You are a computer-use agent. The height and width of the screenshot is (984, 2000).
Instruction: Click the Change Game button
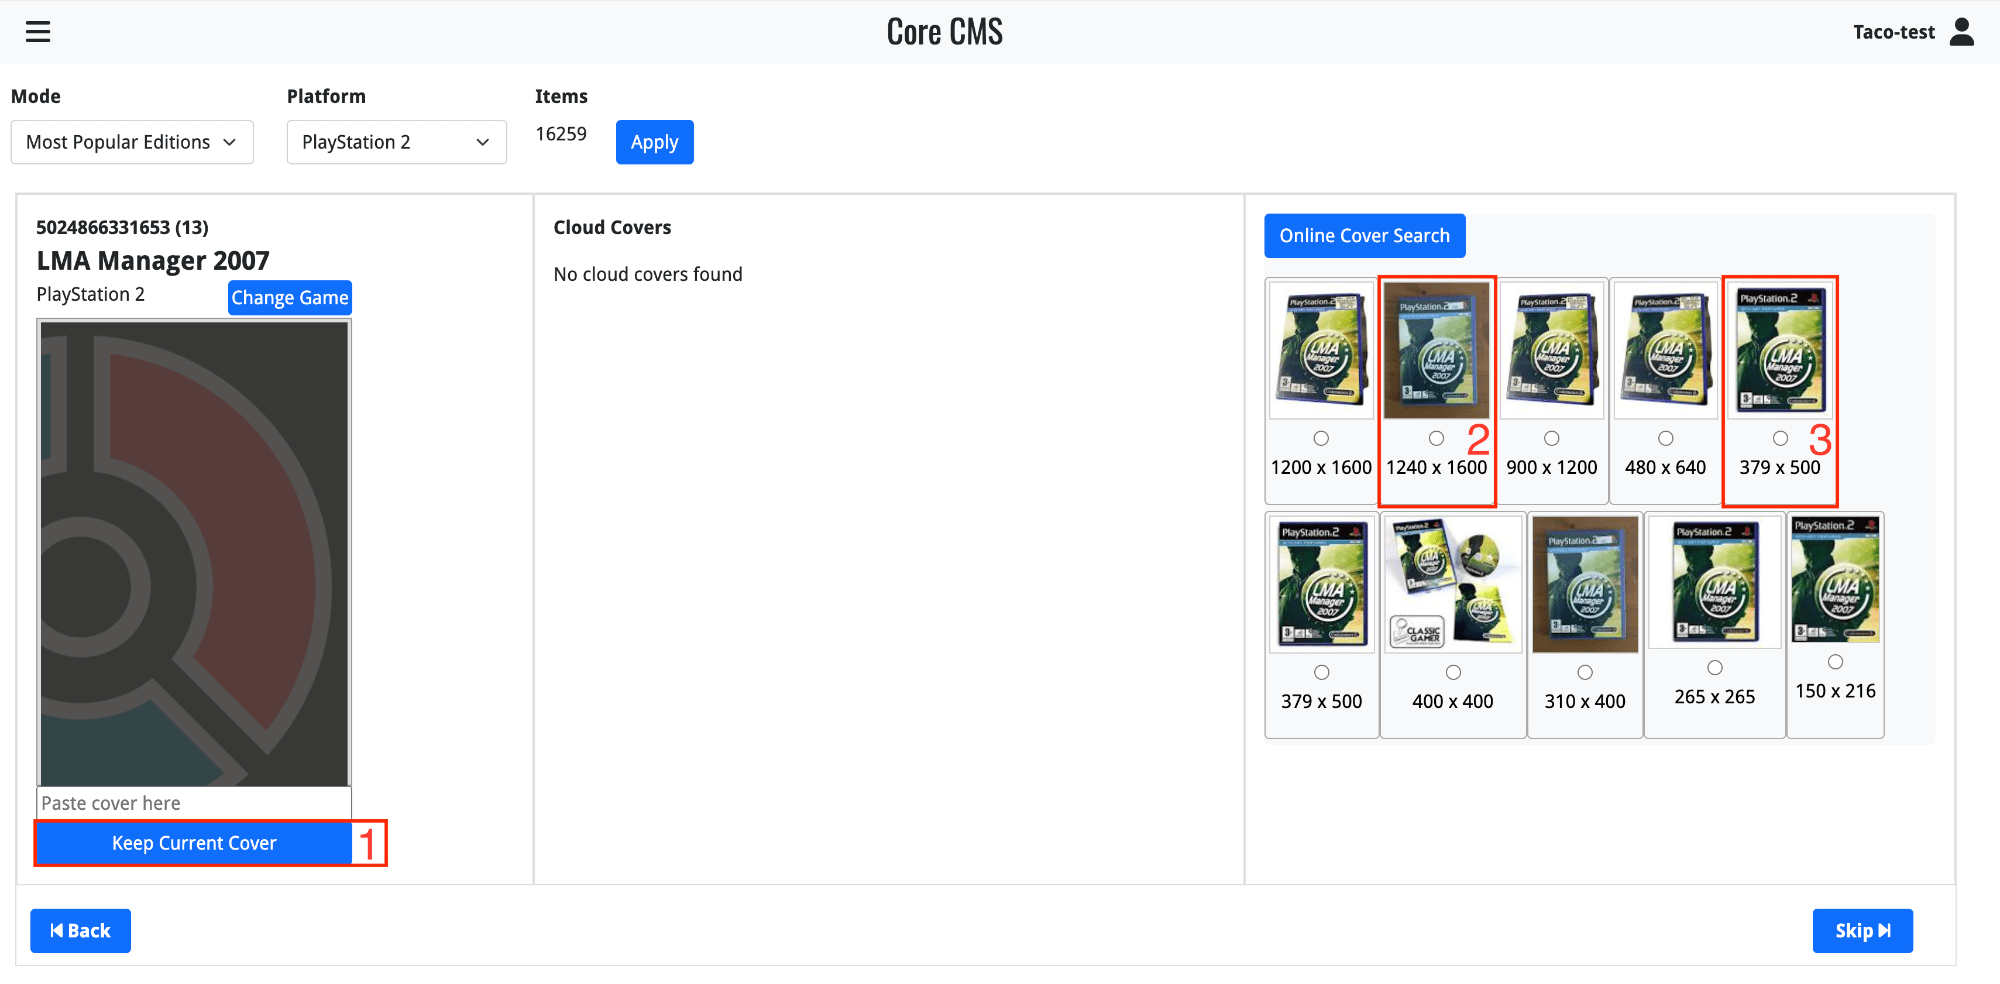point(290,297)
